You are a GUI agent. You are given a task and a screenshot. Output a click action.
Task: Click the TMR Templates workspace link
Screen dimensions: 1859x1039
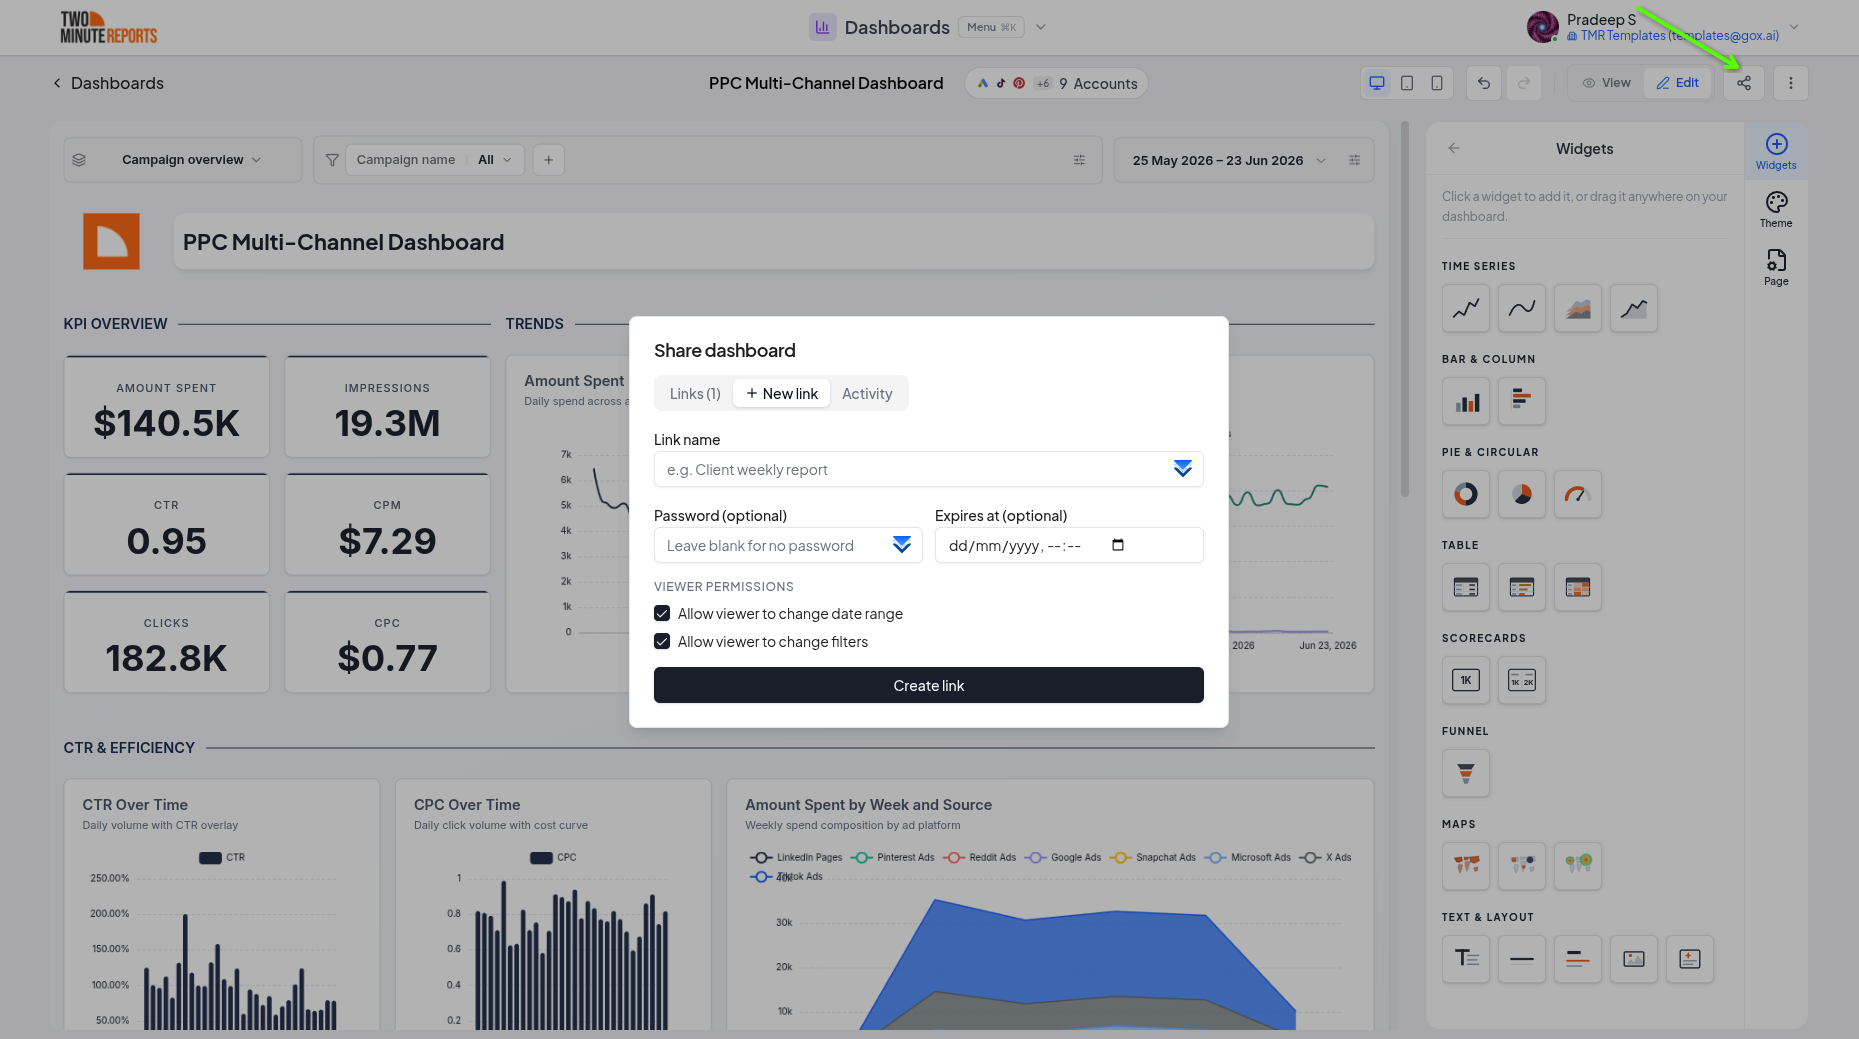[1673, 36]
